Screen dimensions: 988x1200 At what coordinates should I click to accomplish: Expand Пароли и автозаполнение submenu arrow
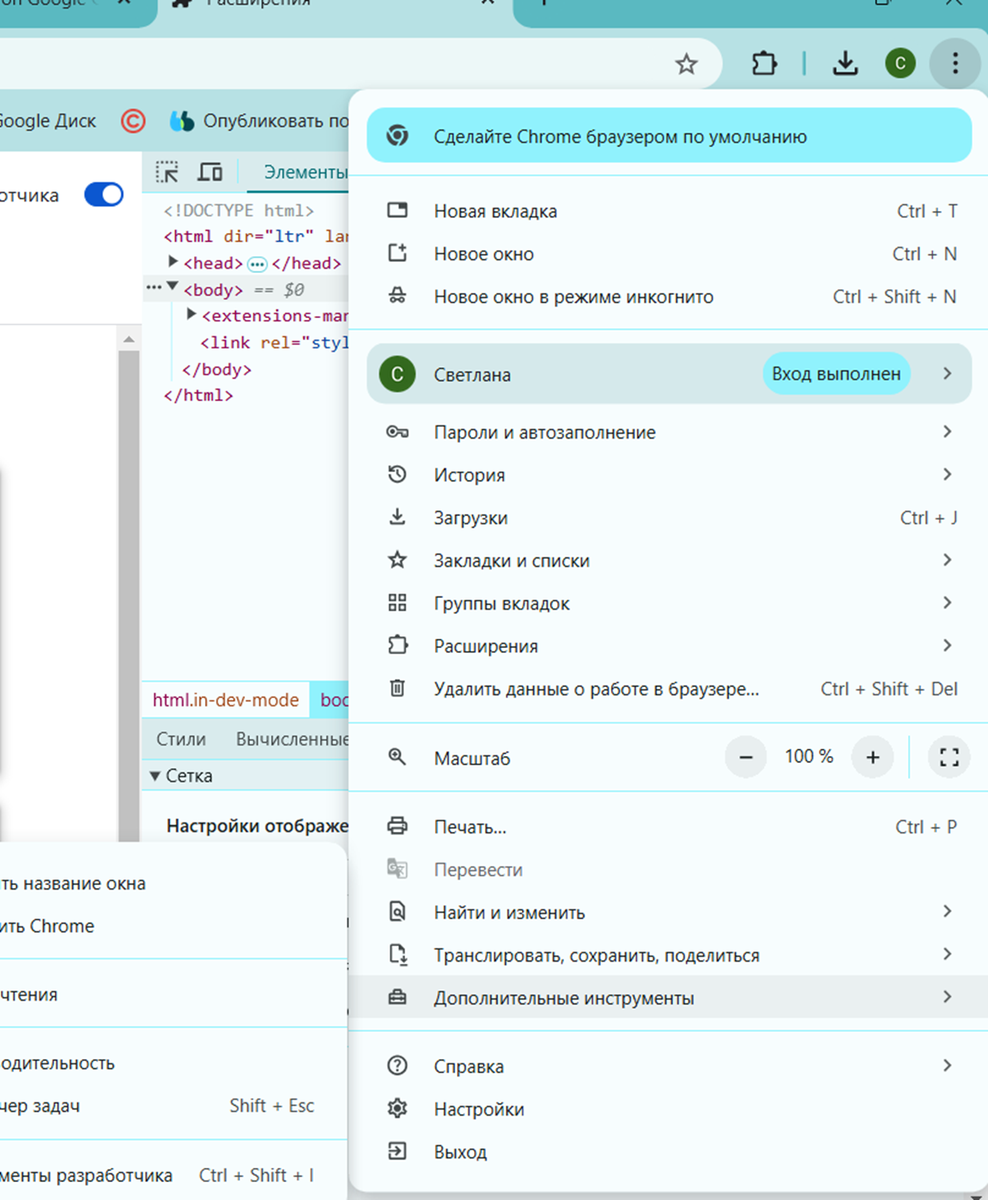(x=947, y=432)
